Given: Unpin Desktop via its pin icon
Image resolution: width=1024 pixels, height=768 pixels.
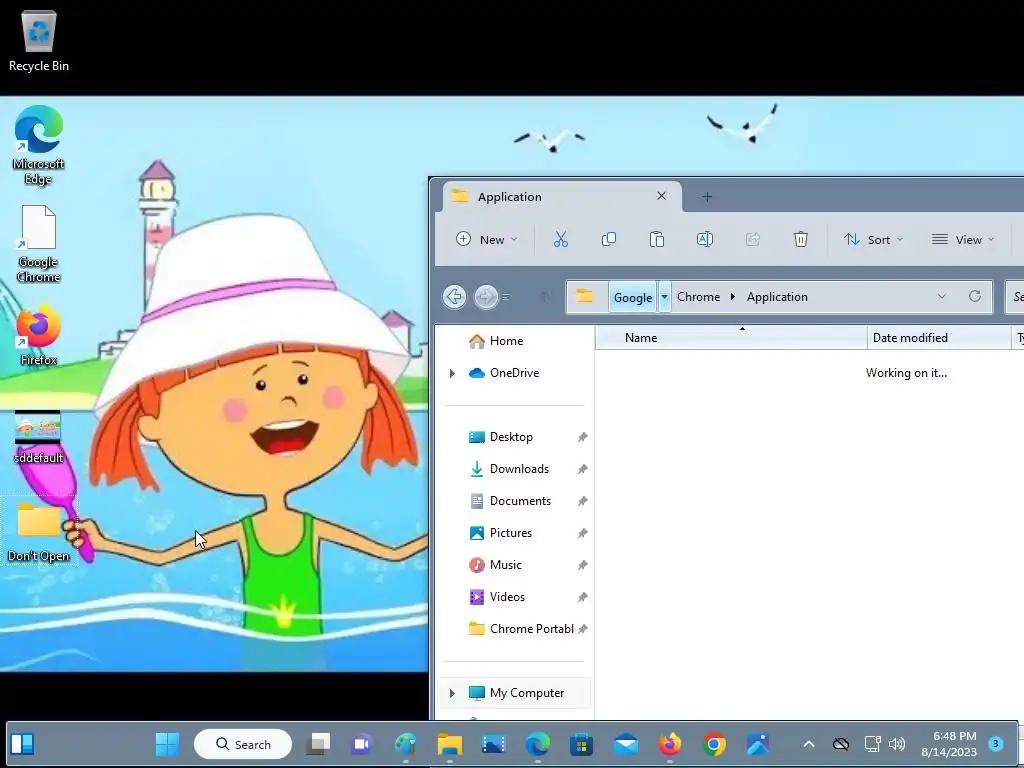Looking at the screenshot, I should (x=582, y=438).
